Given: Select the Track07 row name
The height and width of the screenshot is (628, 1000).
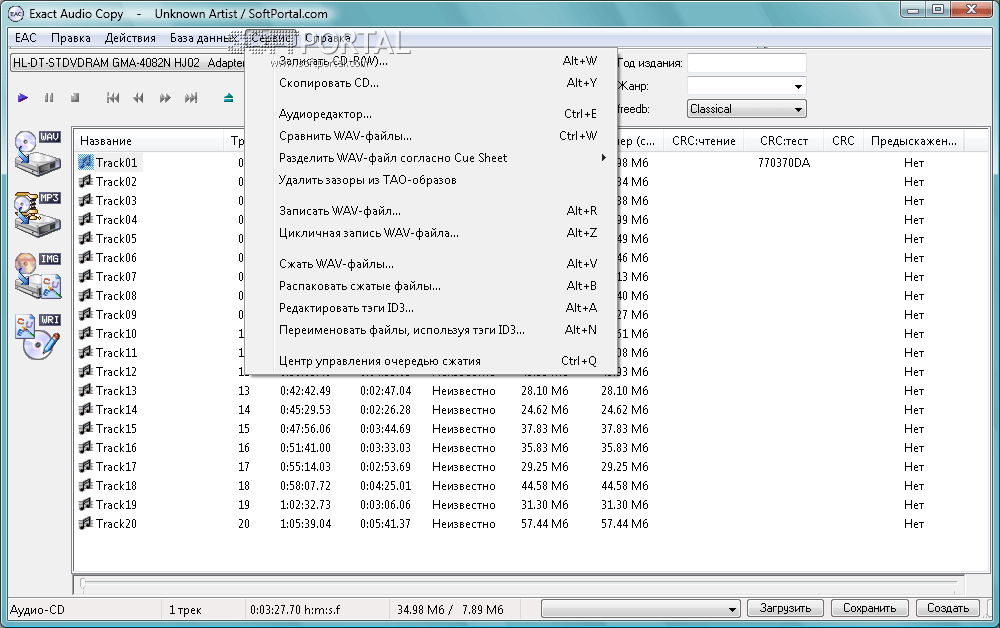Looking at the screenshot, I should point(116,277).
